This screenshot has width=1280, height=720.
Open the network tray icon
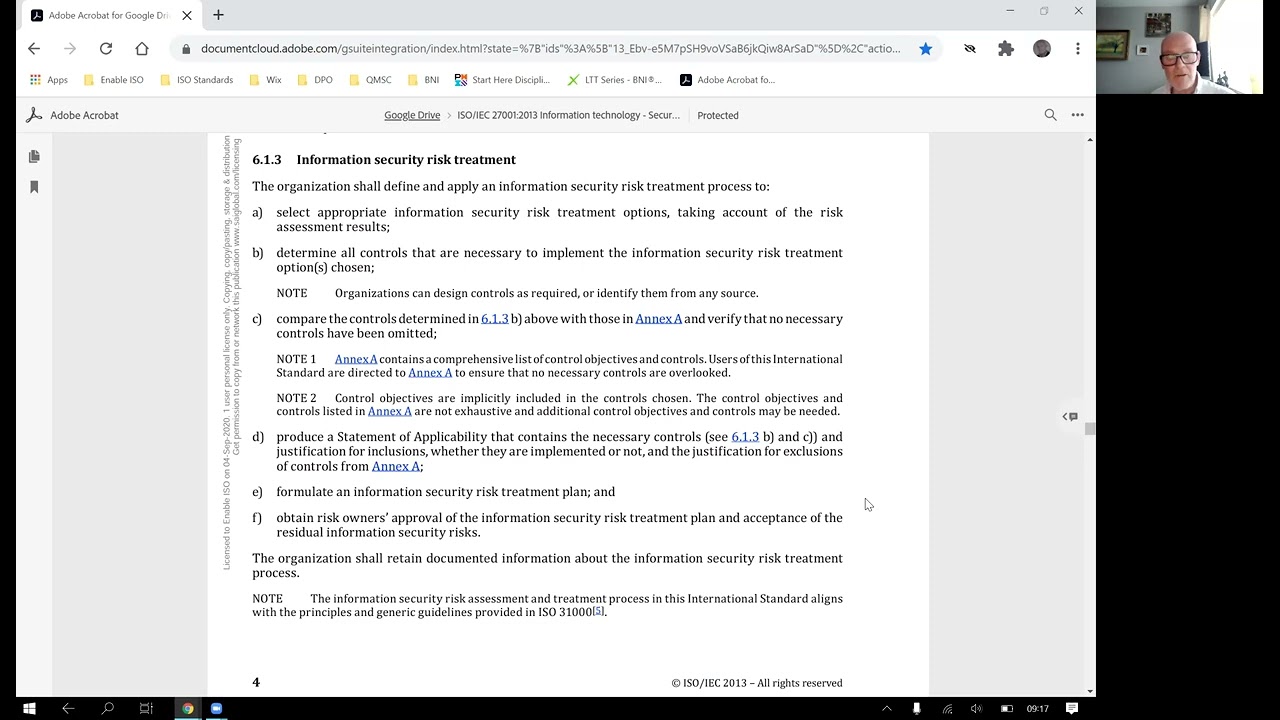(x=947, y=709)
